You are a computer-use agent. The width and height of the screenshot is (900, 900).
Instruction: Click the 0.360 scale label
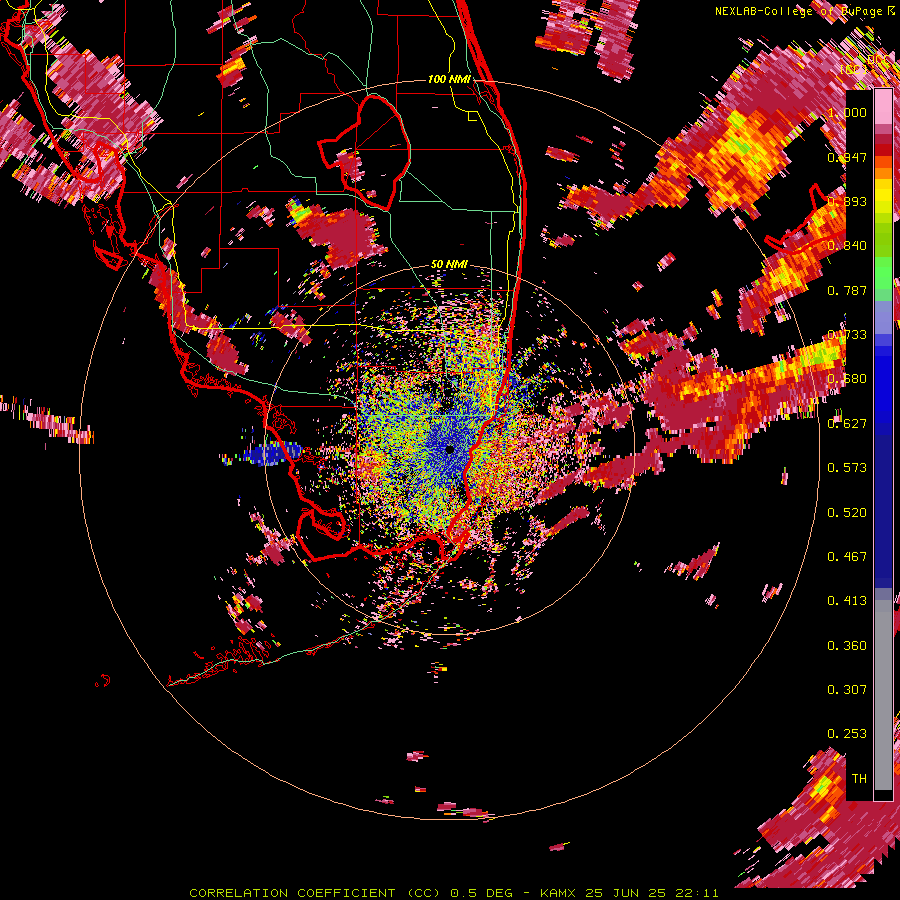click(847, 645)
